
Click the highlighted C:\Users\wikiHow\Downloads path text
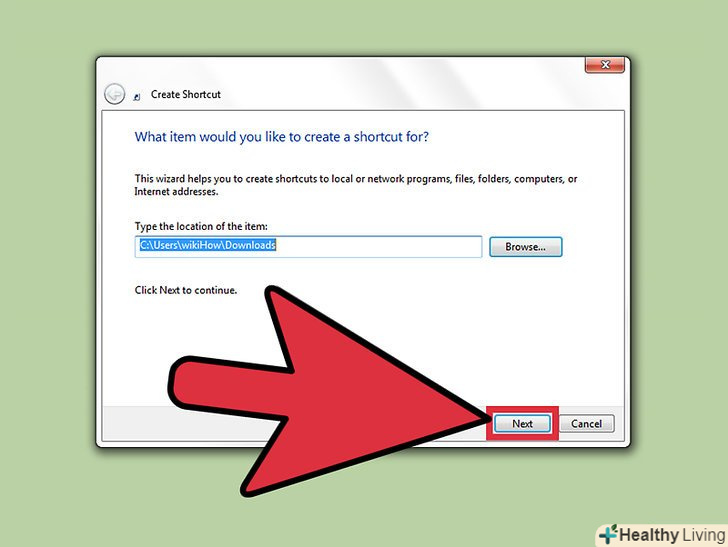click(x=208, y=245)
